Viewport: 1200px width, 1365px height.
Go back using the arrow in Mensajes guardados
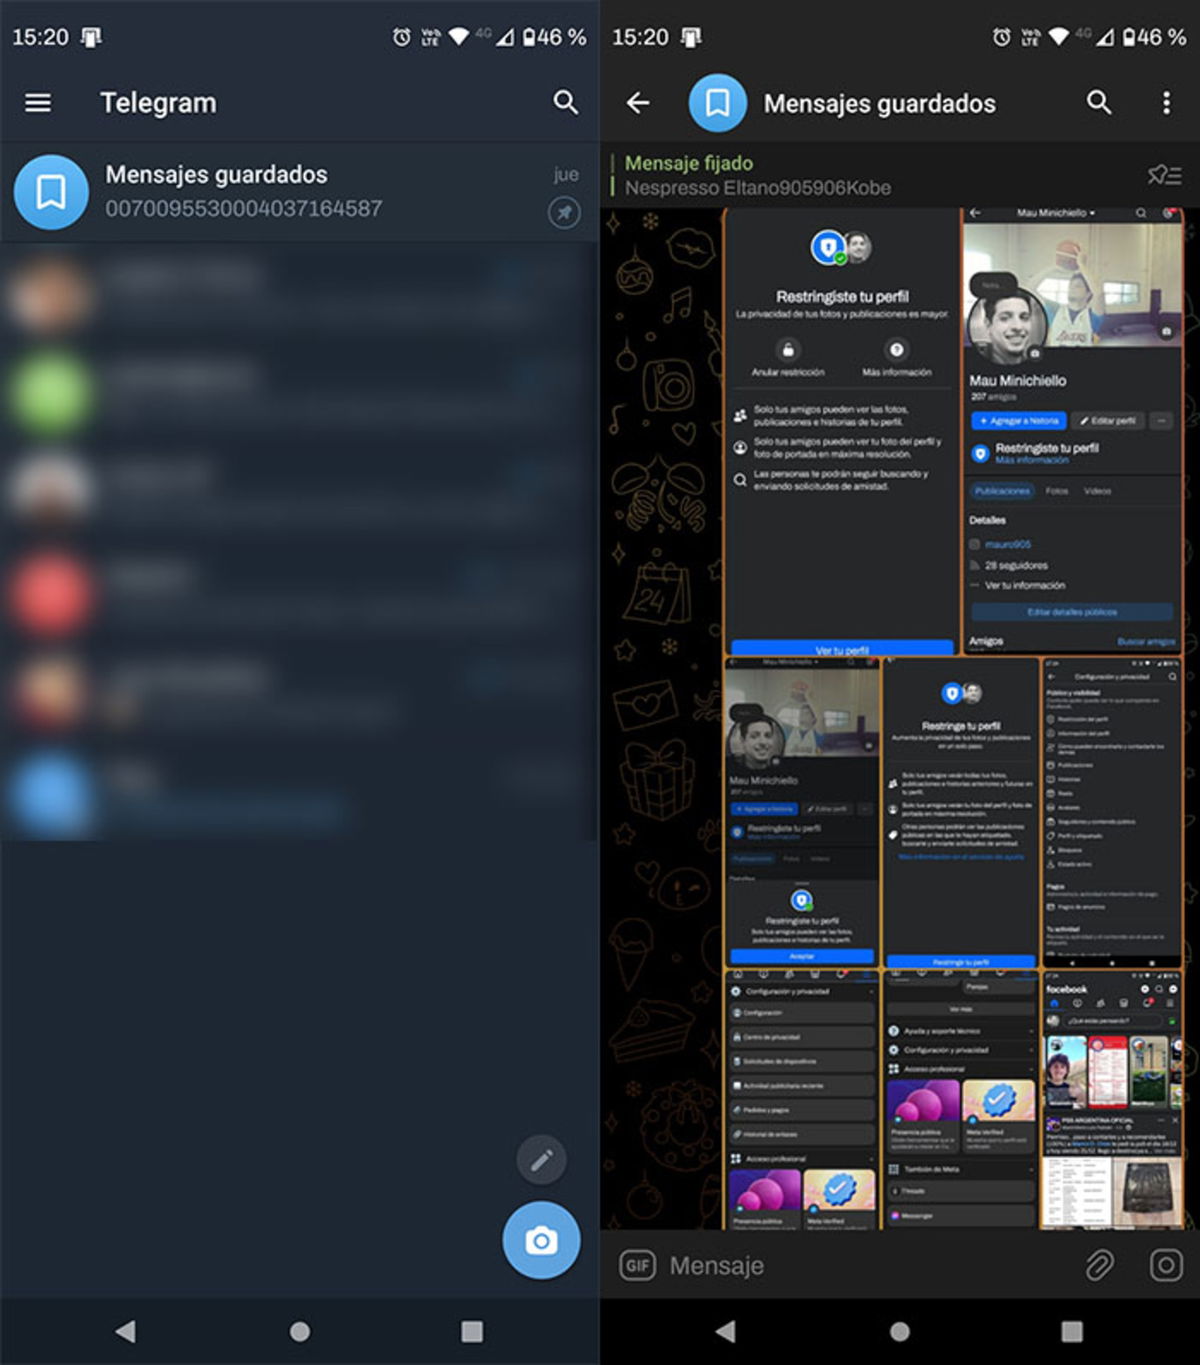click(637, 103)
